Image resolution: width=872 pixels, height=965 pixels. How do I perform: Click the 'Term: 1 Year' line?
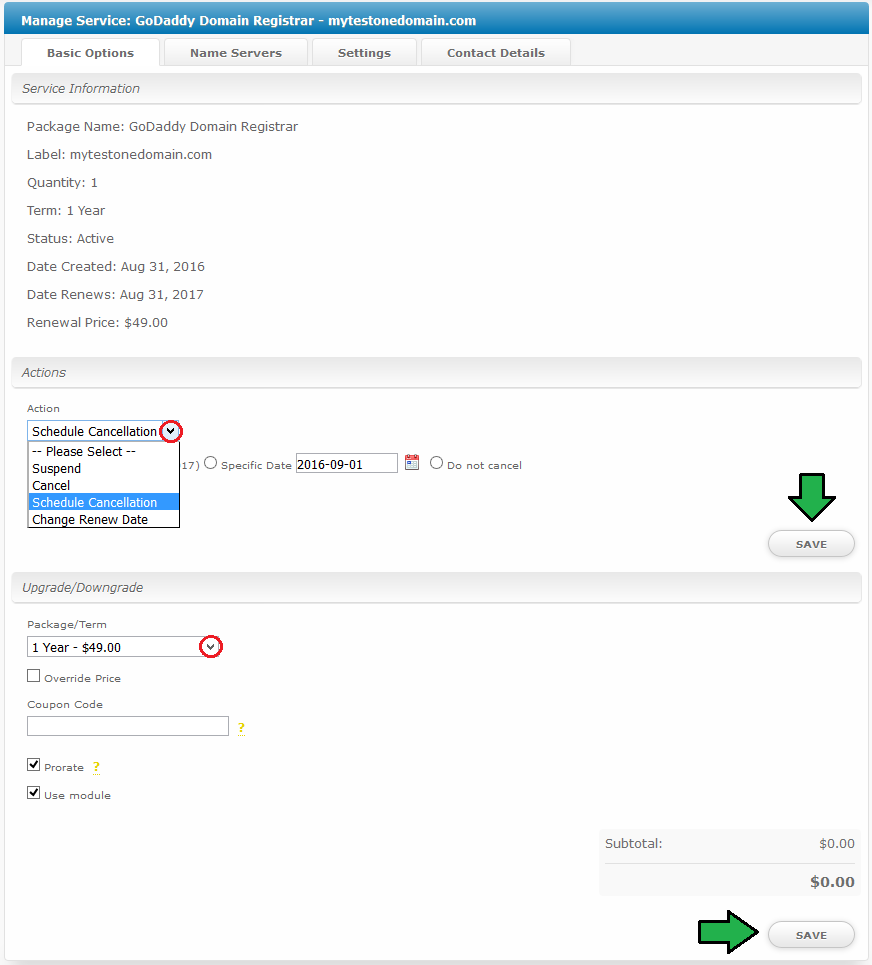click(x=66, y=210)
